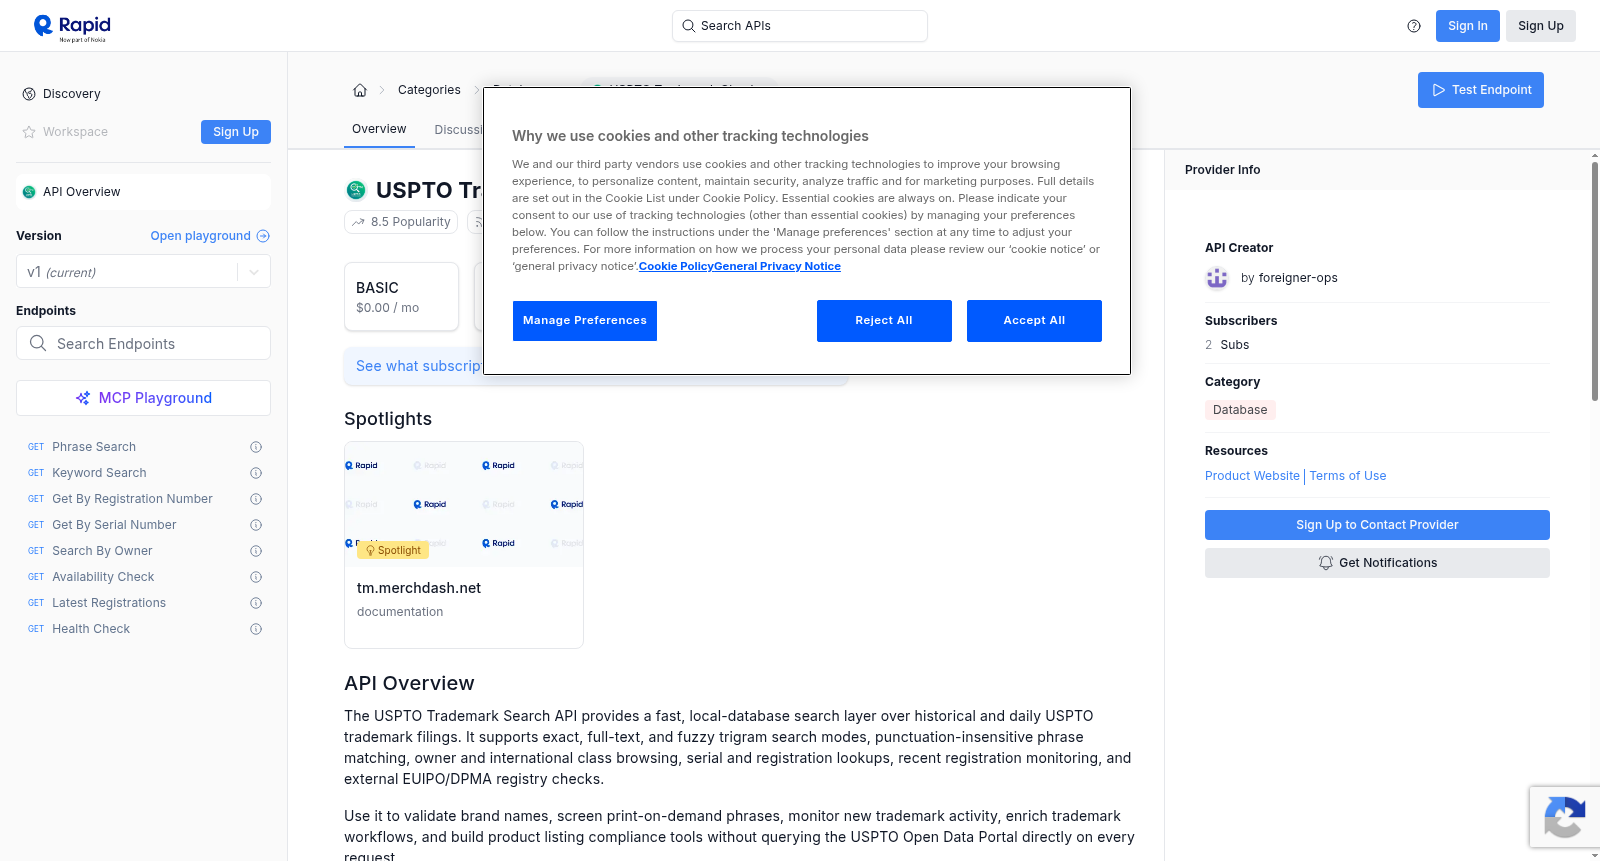Show info for Health Check endpoint
This screenshot has height=861, width=1600.
(256, 629)
